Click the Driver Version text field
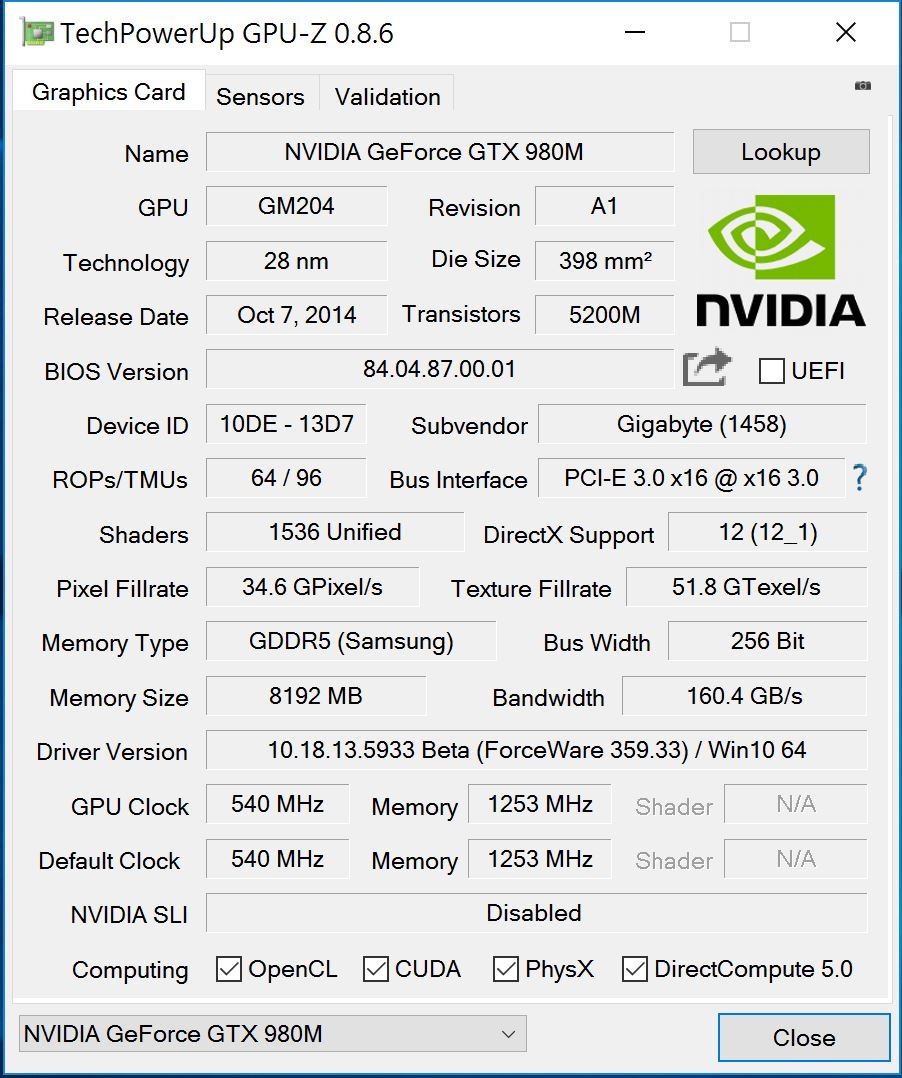This screenshot has height=1078, width=902. pos(537,750)
